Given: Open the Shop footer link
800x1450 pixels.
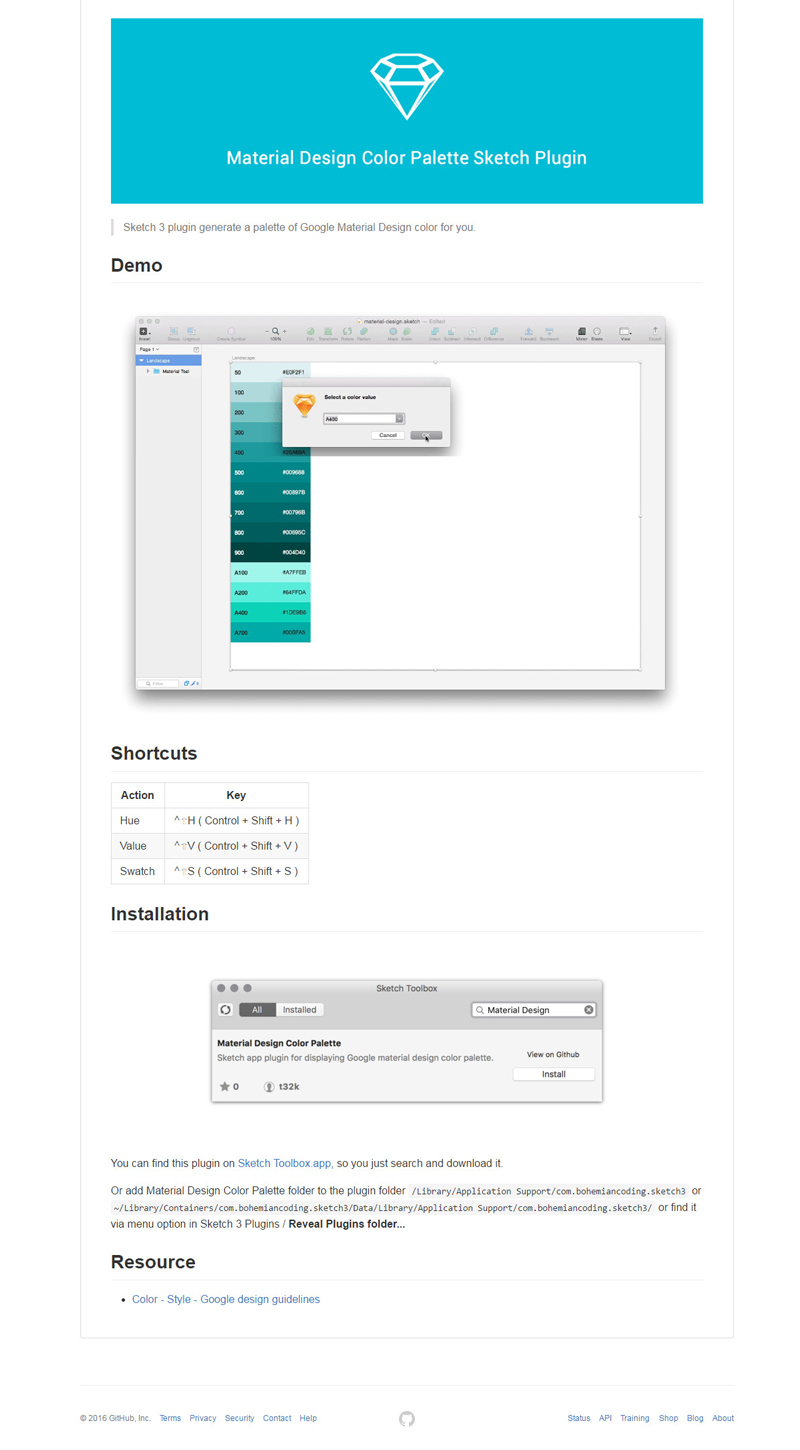Looking at the screenshot, I should 668,1418.
